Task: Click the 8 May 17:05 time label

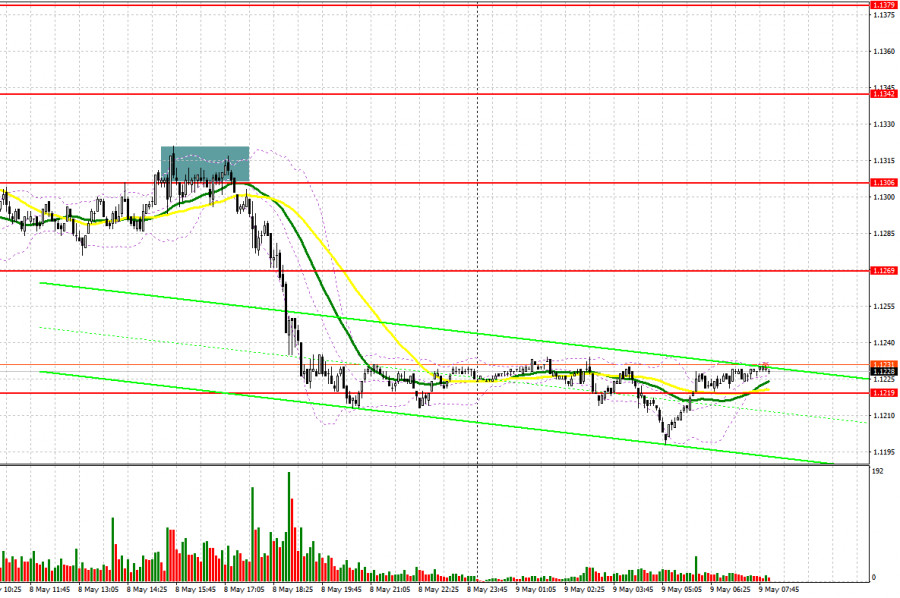Action: (244, 589)
